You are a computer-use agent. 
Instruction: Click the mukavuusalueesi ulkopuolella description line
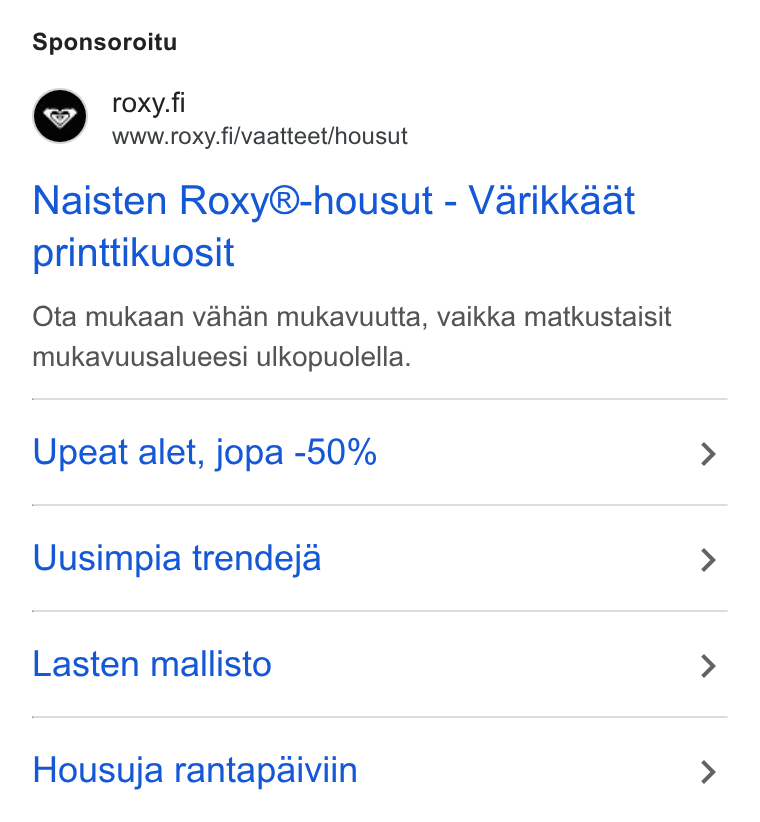click(x=221, y=358)
